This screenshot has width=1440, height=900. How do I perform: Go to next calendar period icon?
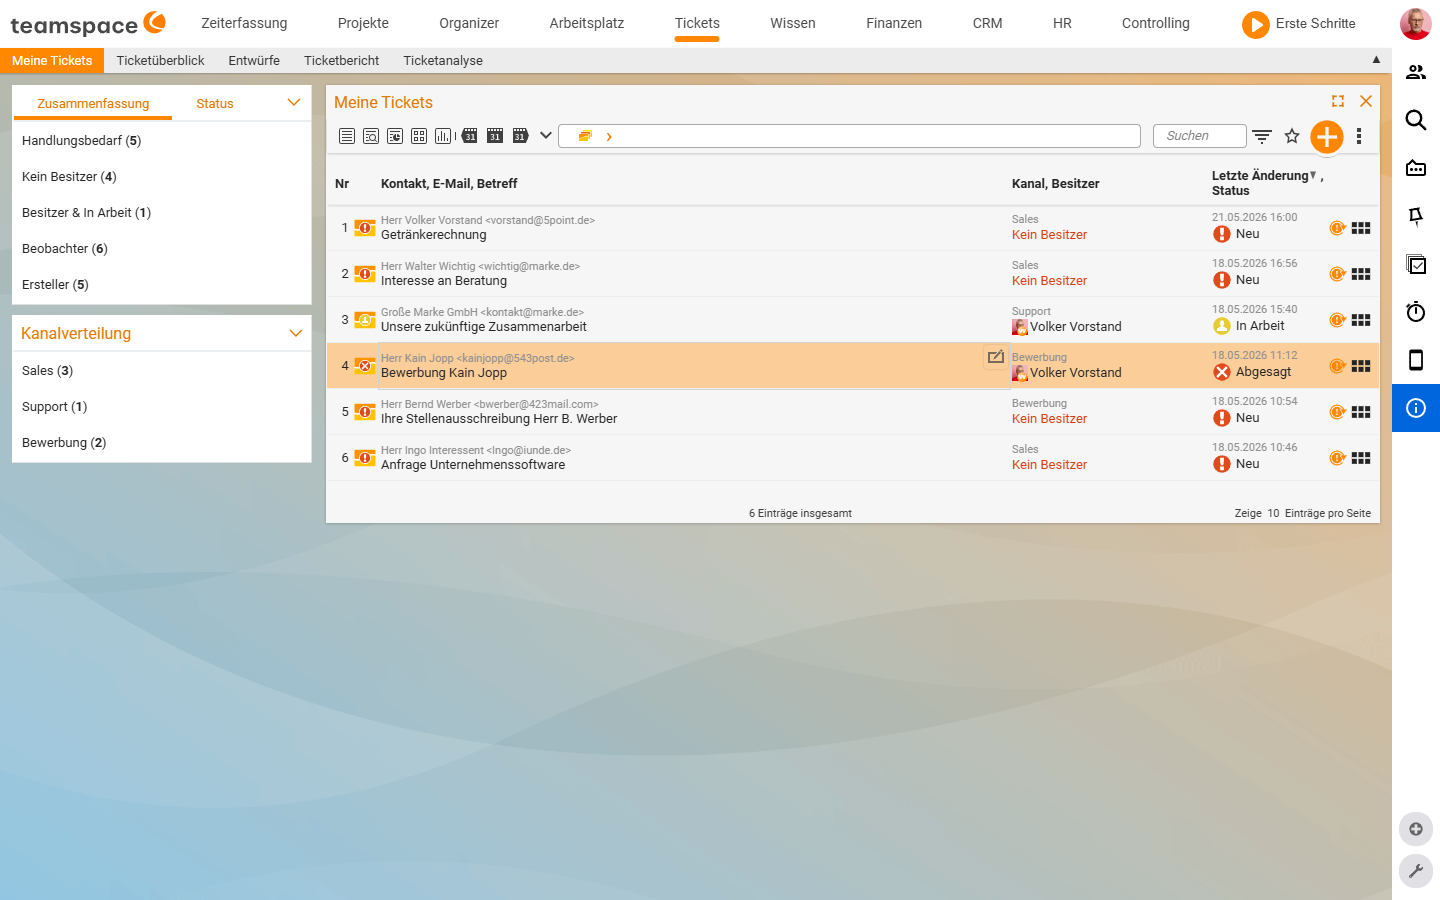pos(520,136)
